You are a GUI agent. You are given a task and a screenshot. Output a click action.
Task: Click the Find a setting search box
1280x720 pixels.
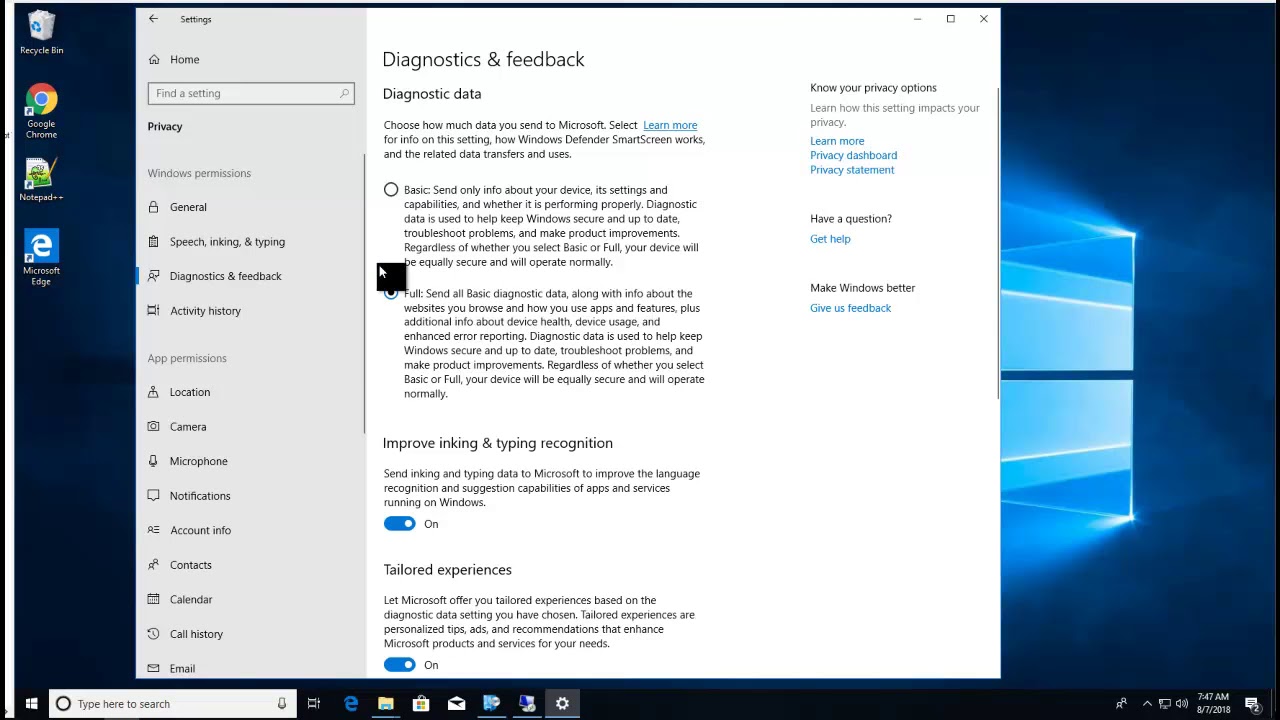[251, 93]
